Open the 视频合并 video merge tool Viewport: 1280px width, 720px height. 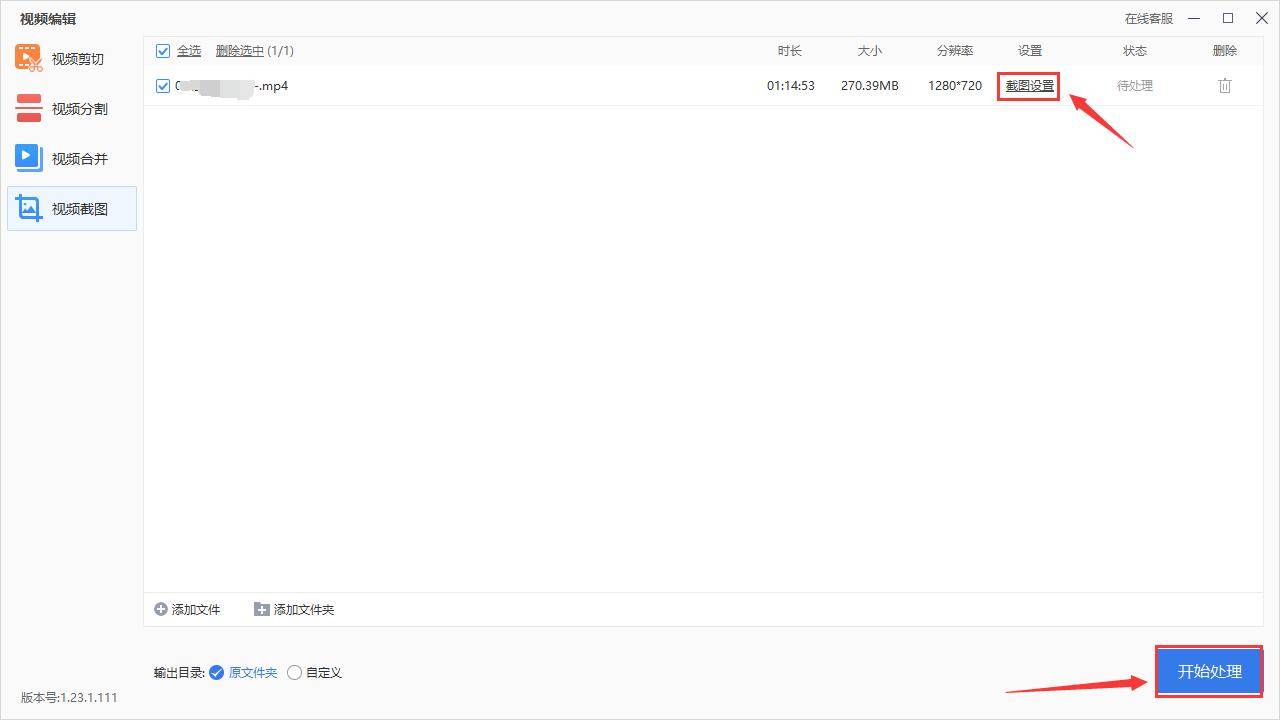(x=72, y=159)
